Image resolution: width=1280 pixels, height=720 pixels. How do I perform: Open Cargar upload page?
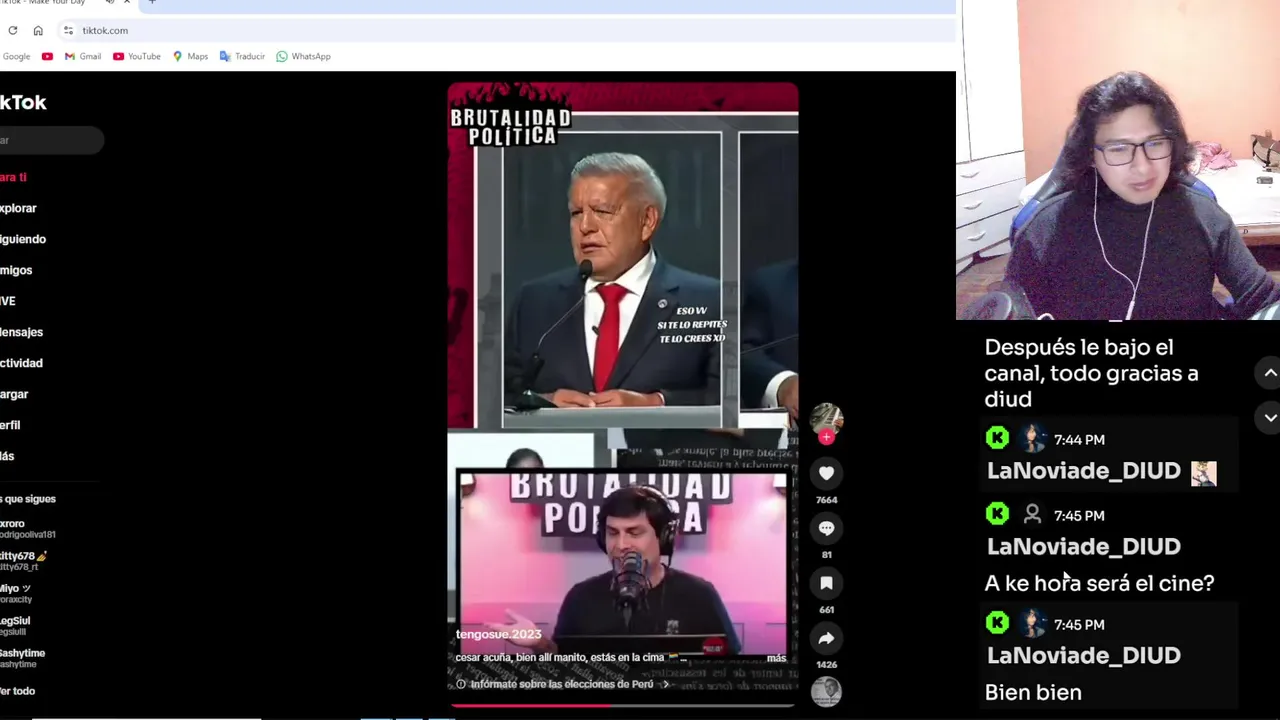tap(14, 394)
